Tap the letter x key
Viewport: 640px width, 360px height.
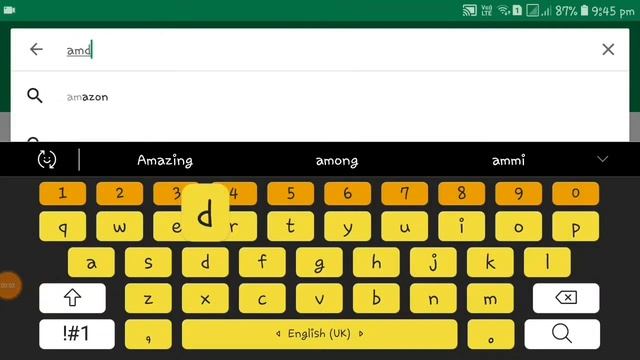(205, 298)
